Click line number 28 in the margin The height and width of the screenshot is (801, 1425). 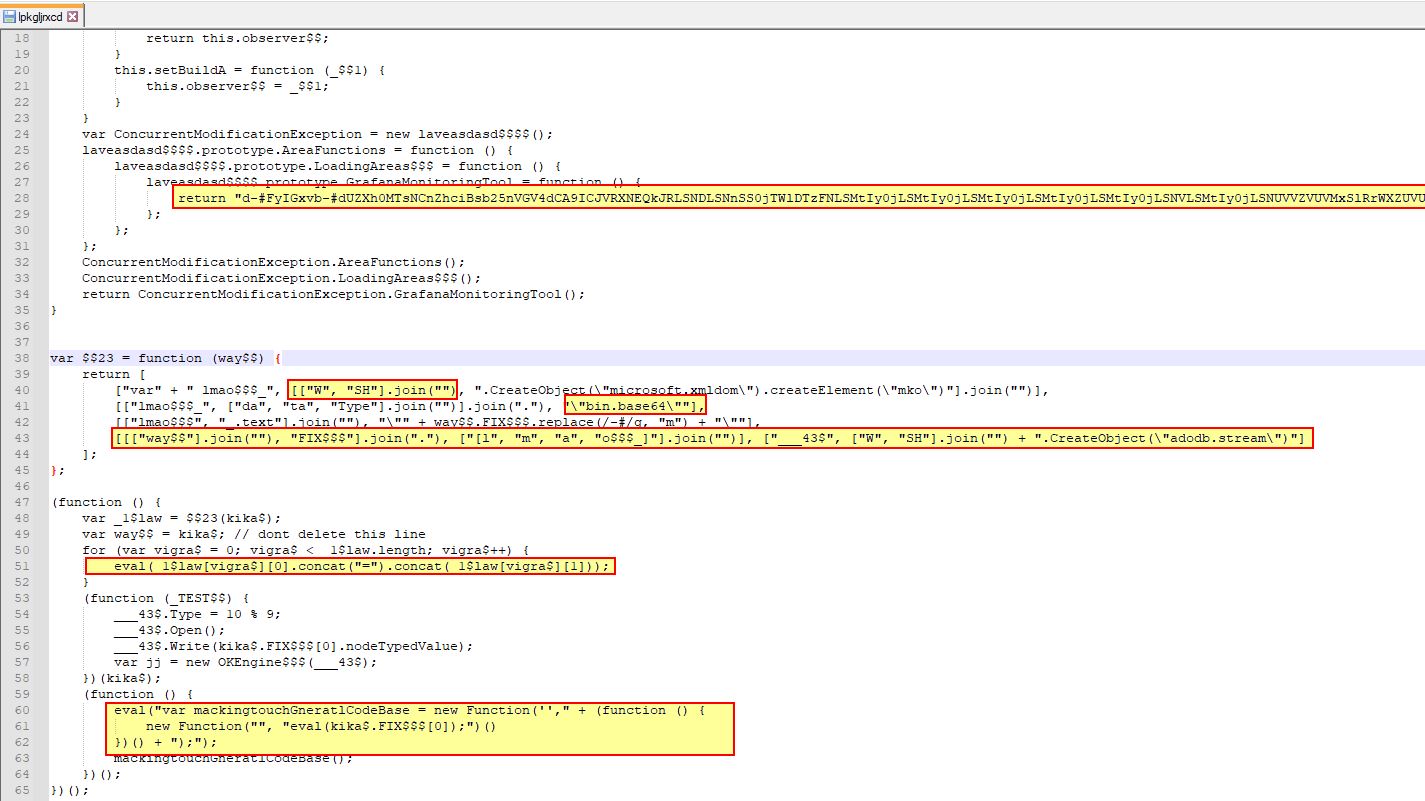[23, 198]
